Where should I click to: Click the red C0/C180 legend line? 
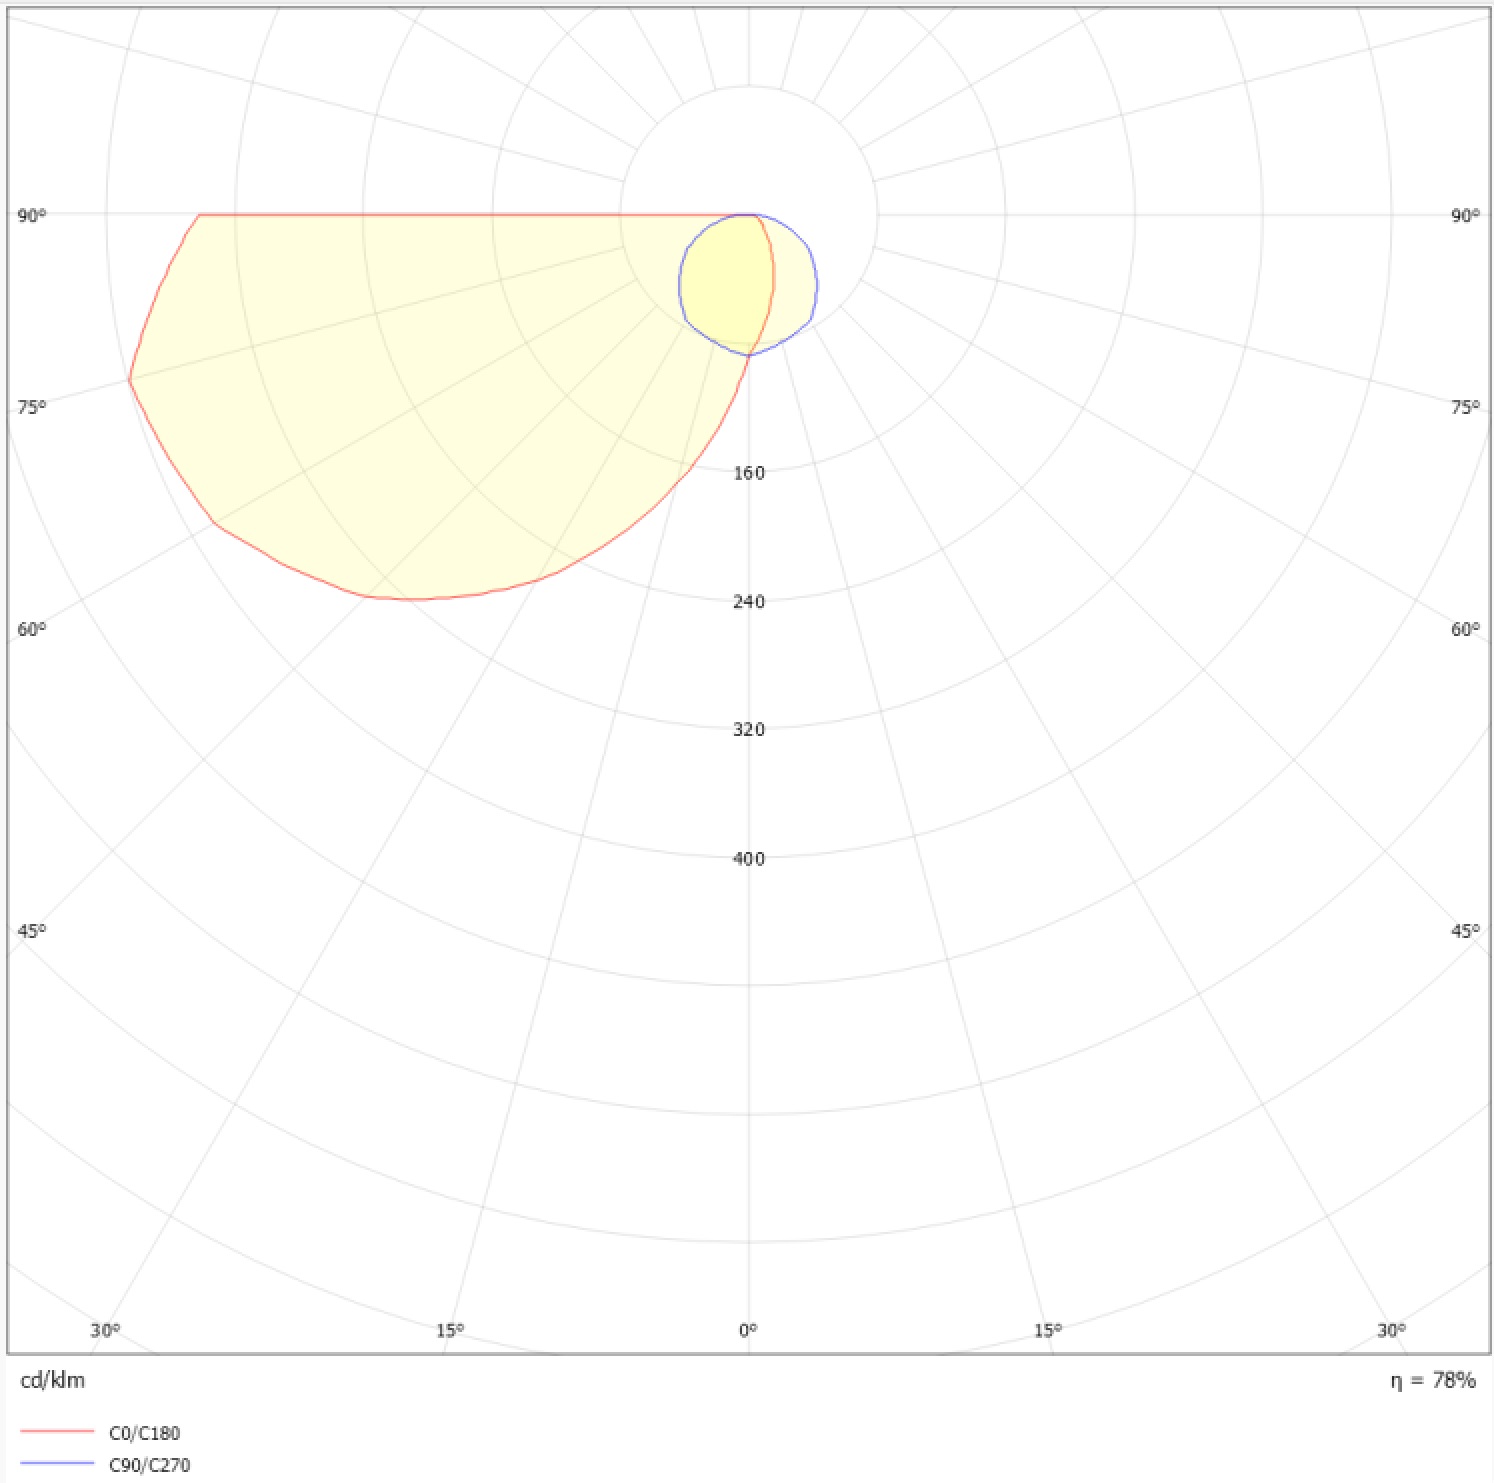pos(57,1432)
